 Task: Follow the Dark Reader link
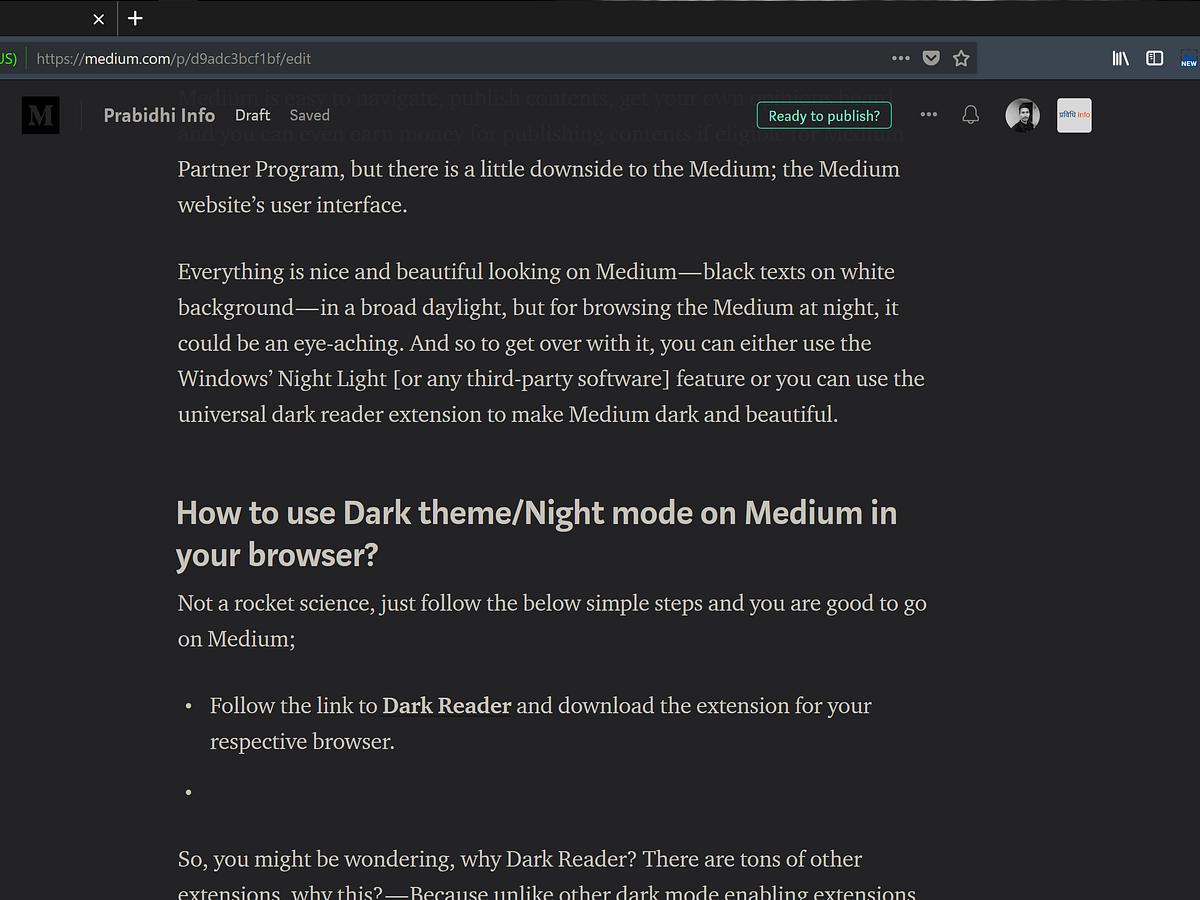447,706
